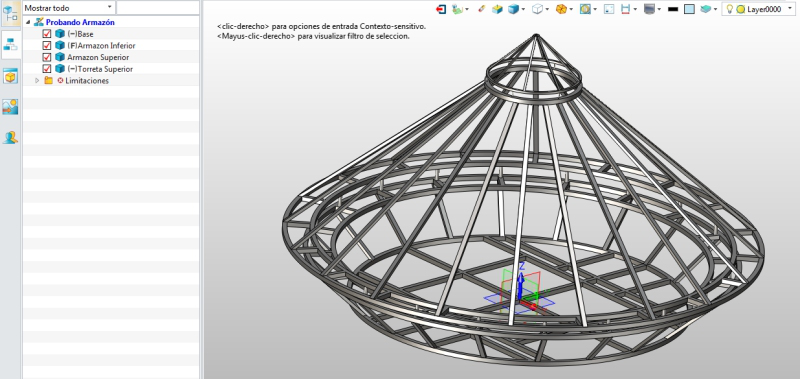This screenshot has width=800, height=379.
Task: Click the black line color swatch
Action: pyautogui.click(x=673, y=9)
